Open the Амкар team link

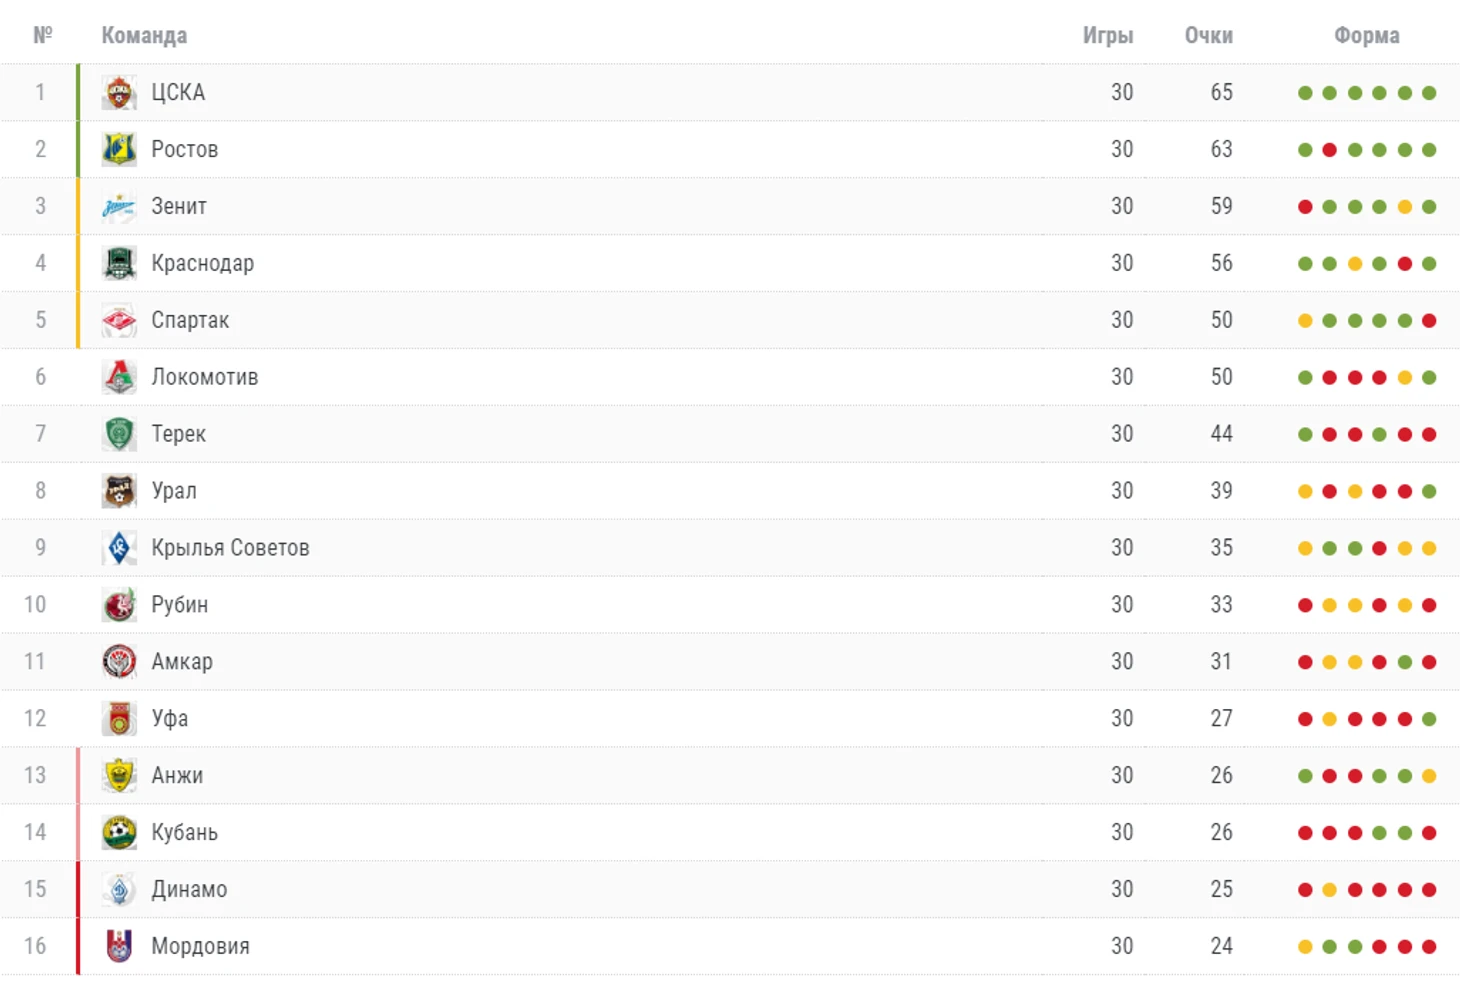point(182,662)
